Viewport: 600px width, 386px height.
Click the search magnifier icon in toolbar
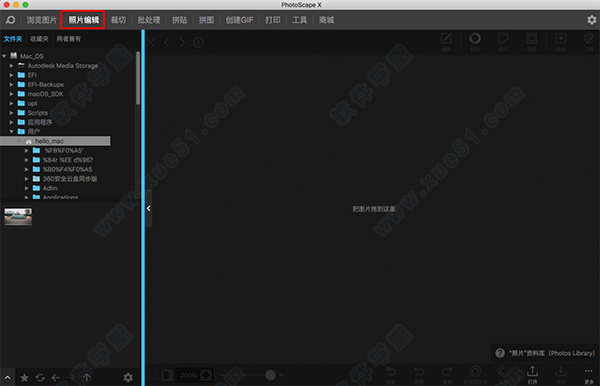click(x=10, y=20)
